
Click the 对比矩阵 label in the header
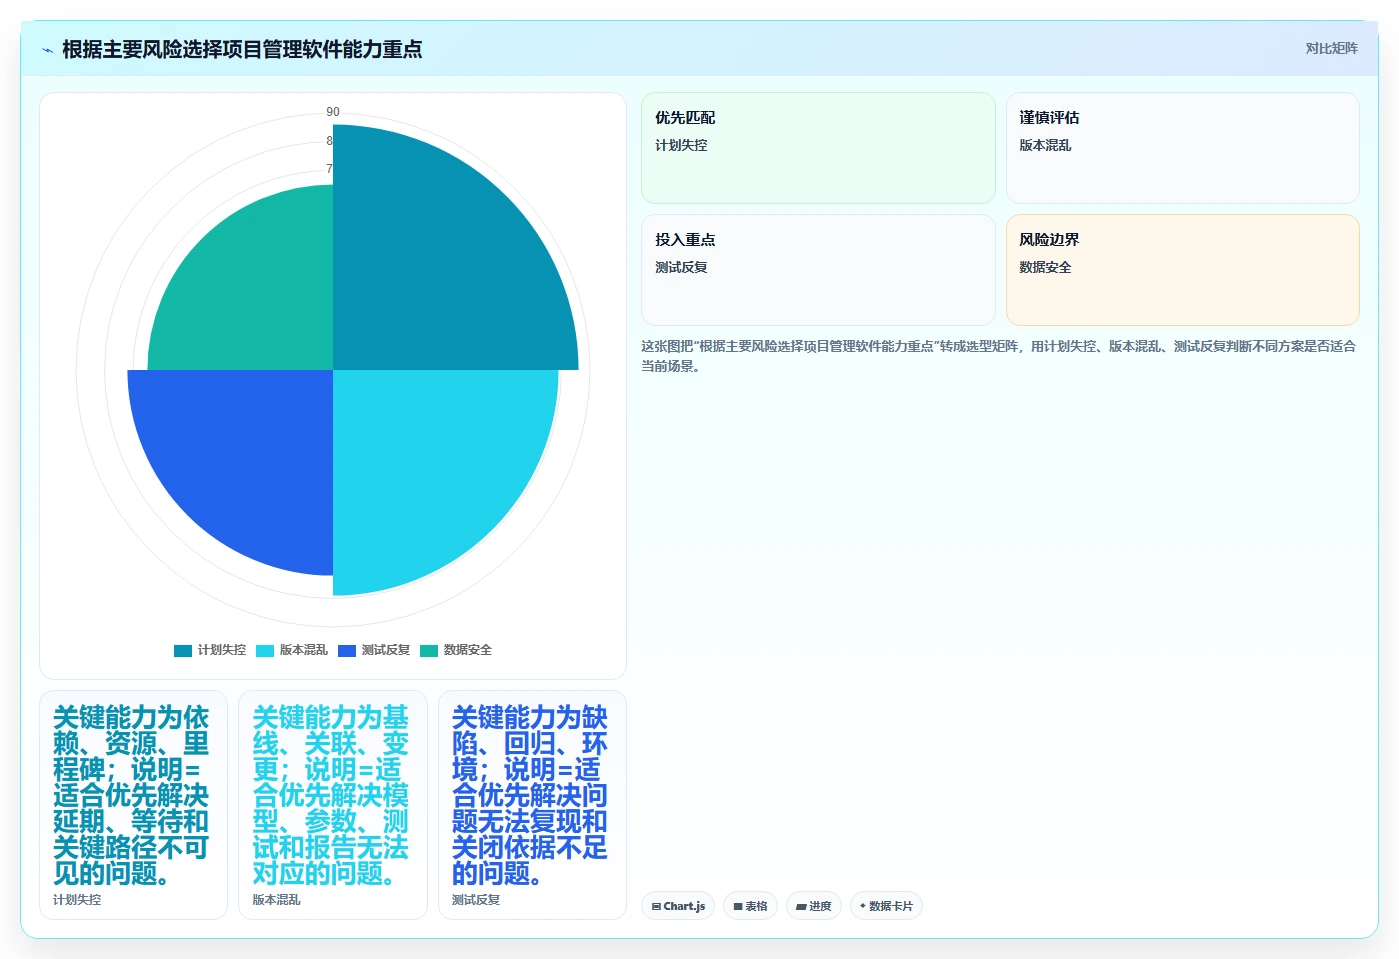1331,48
